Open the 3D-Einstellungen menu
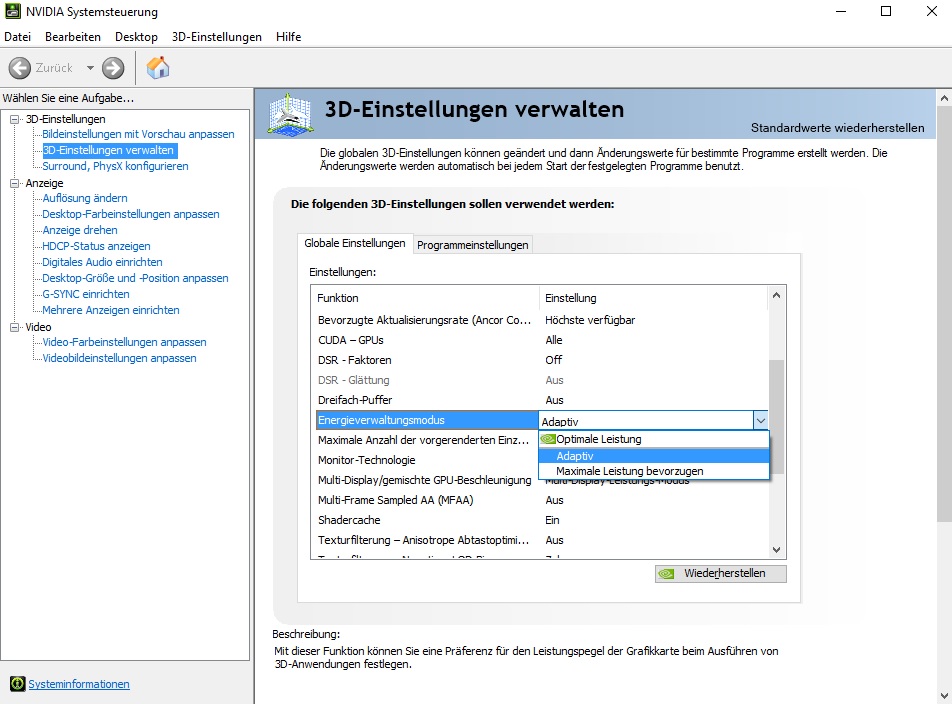The width and height of the screenshot is (952, 704). click(217, 37)
